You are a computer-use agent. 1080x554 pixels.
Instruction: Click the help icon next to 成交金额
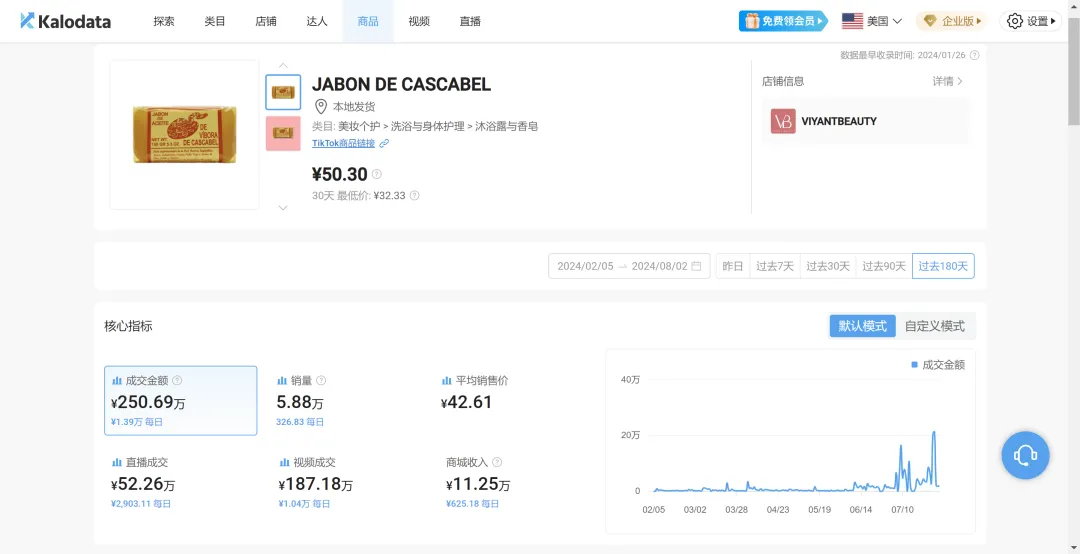tap(177, 381)
